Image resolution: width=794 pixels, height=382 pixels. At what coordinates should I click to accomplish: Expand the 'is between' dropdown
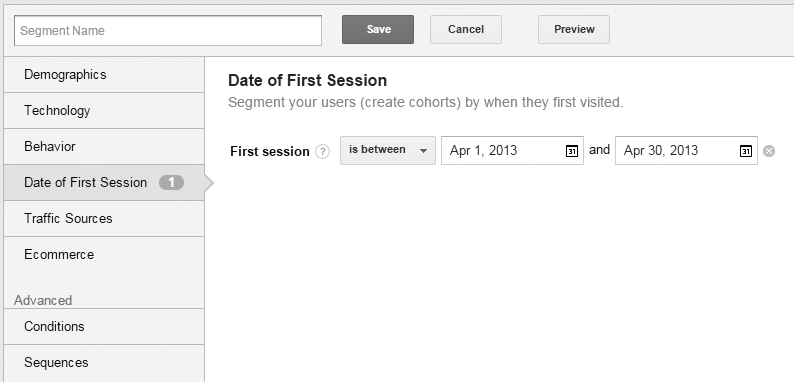[x=387, y=150]
